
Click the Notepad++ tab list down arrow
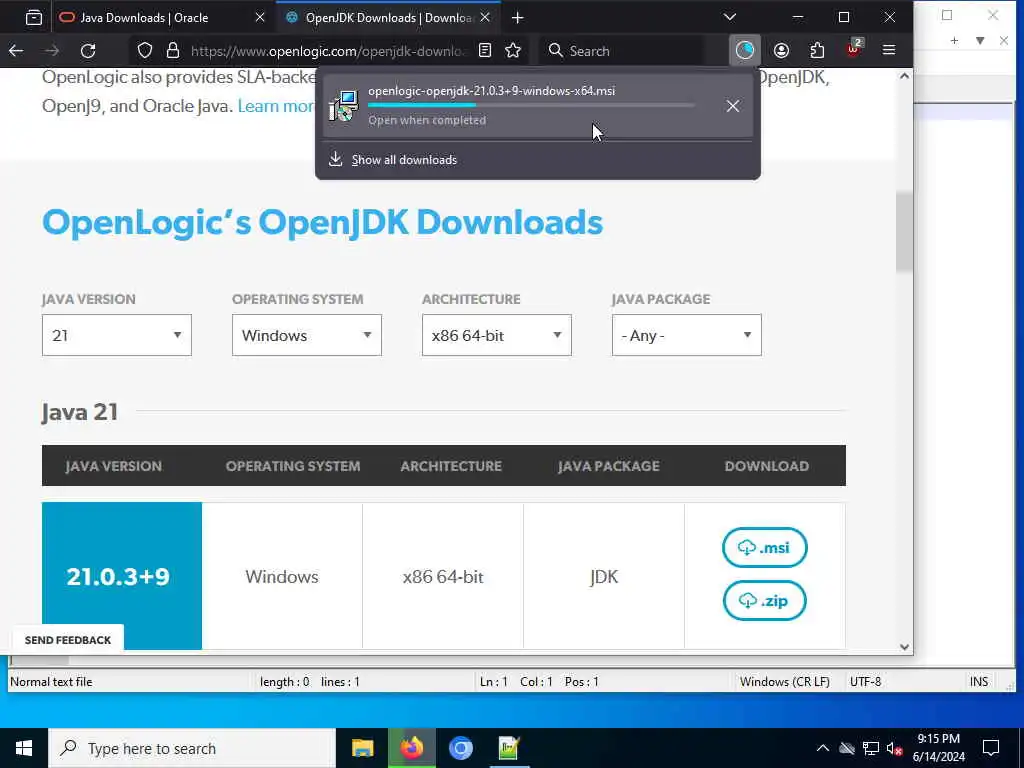(x=980, y=40)
